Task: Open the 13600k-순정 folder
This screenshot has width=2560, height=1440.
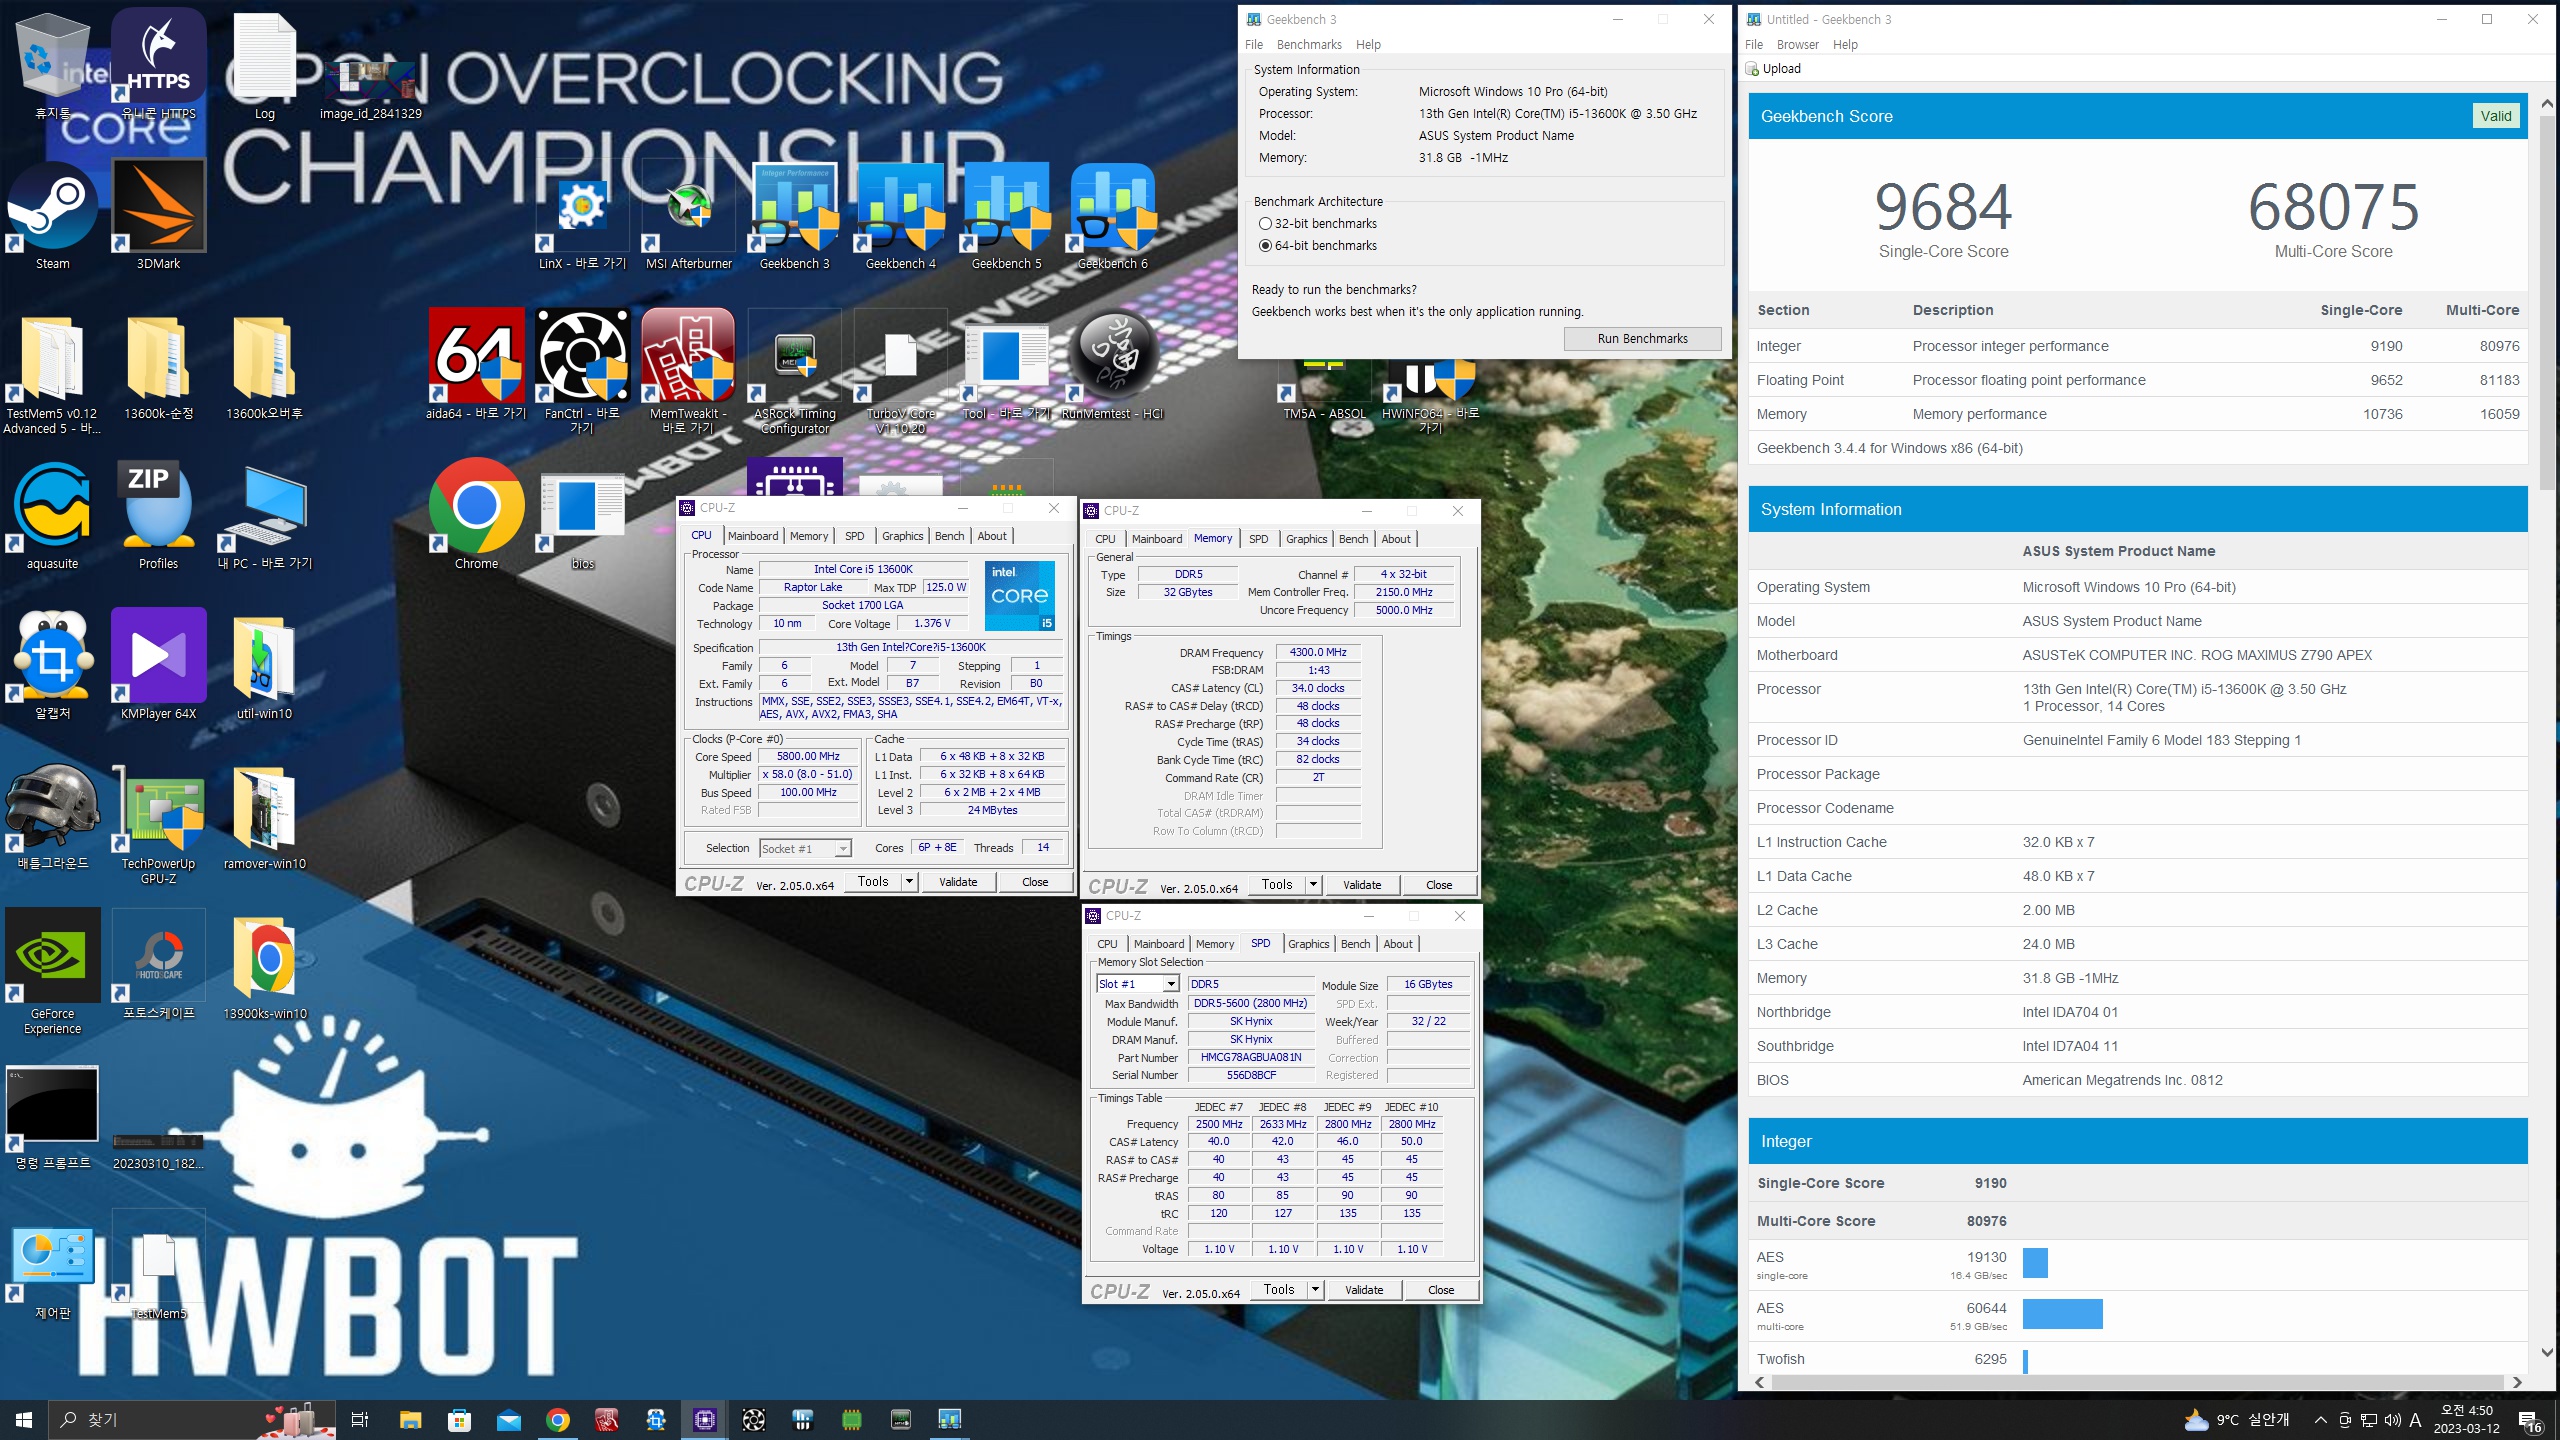Action: point(159,365)
